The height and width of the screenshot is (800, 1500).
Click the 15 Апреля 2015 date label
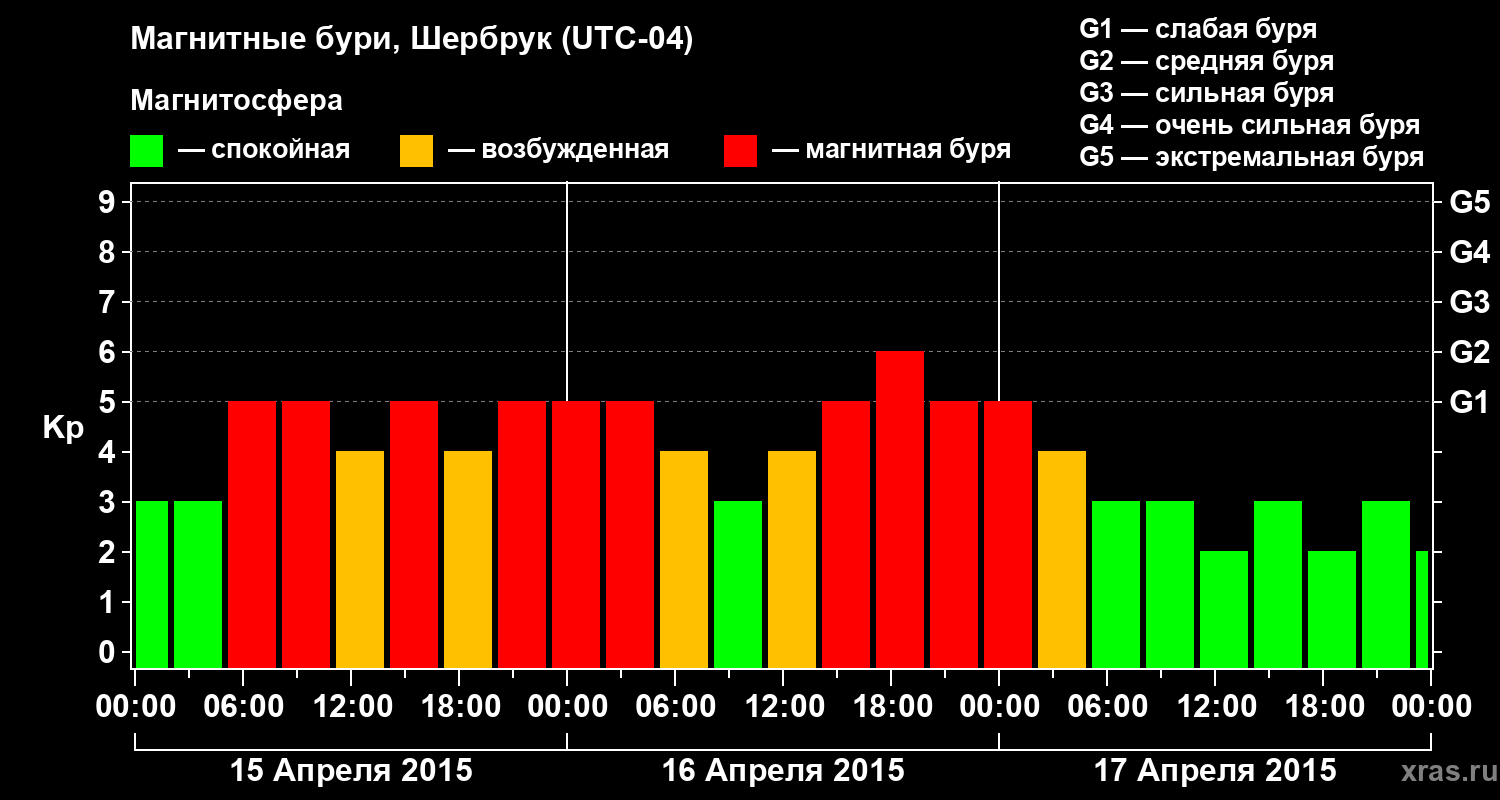click(x=351, y=770)
